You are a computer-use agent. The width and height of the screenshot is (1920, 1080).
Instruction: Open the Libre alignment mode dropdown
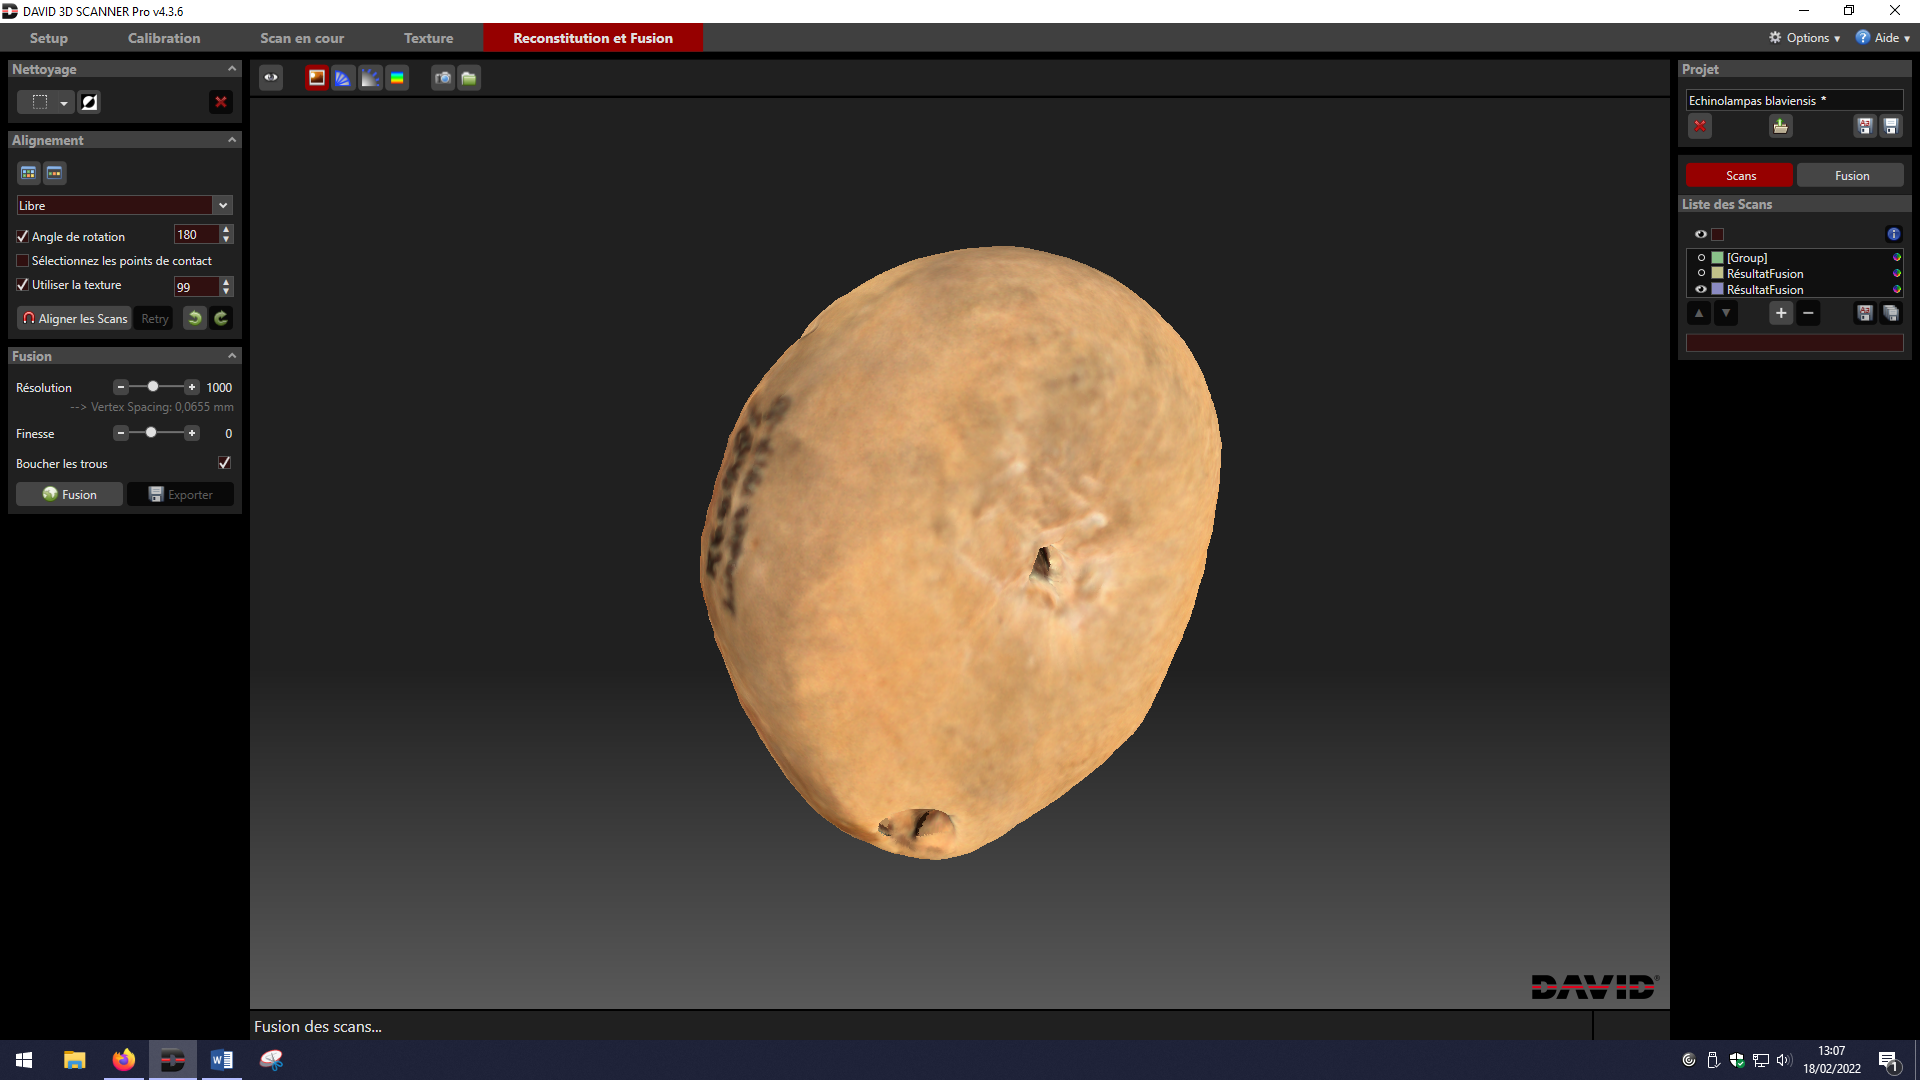pos(223,205)
